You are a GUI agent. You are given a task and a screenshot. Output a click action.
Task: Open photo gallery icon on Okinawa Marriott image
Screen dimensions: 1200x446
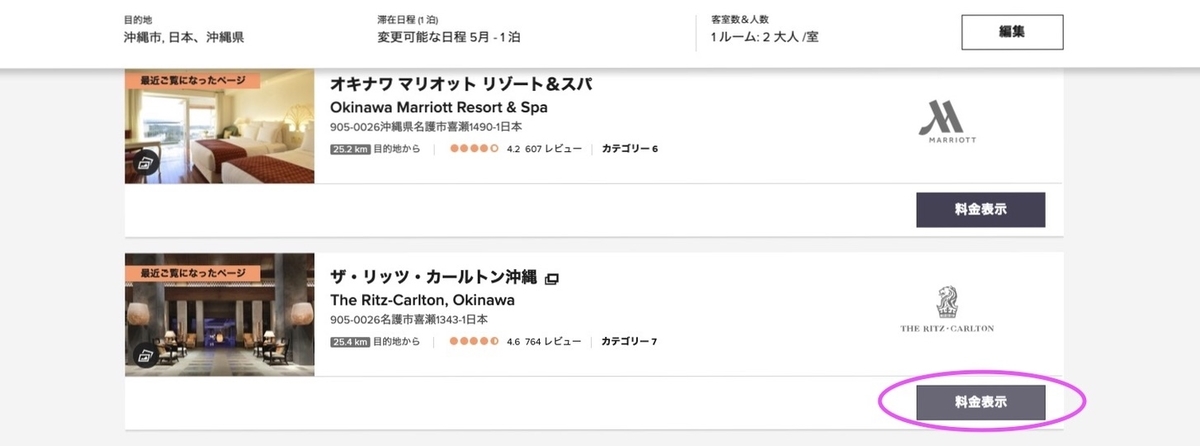(146, 163)
